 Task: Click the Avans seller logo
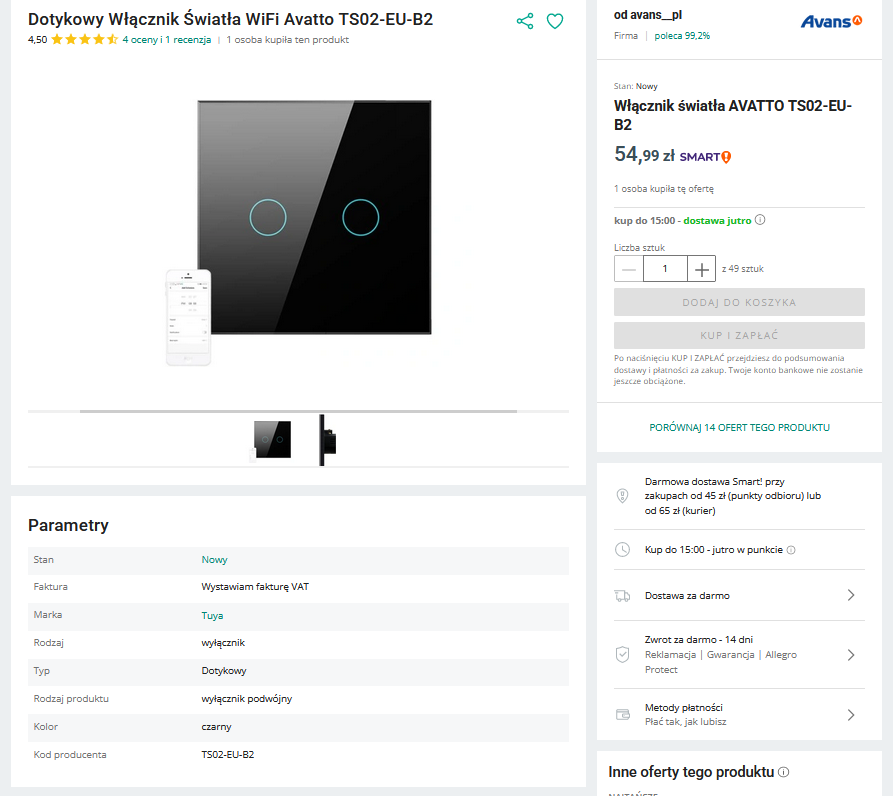[831, 22]
